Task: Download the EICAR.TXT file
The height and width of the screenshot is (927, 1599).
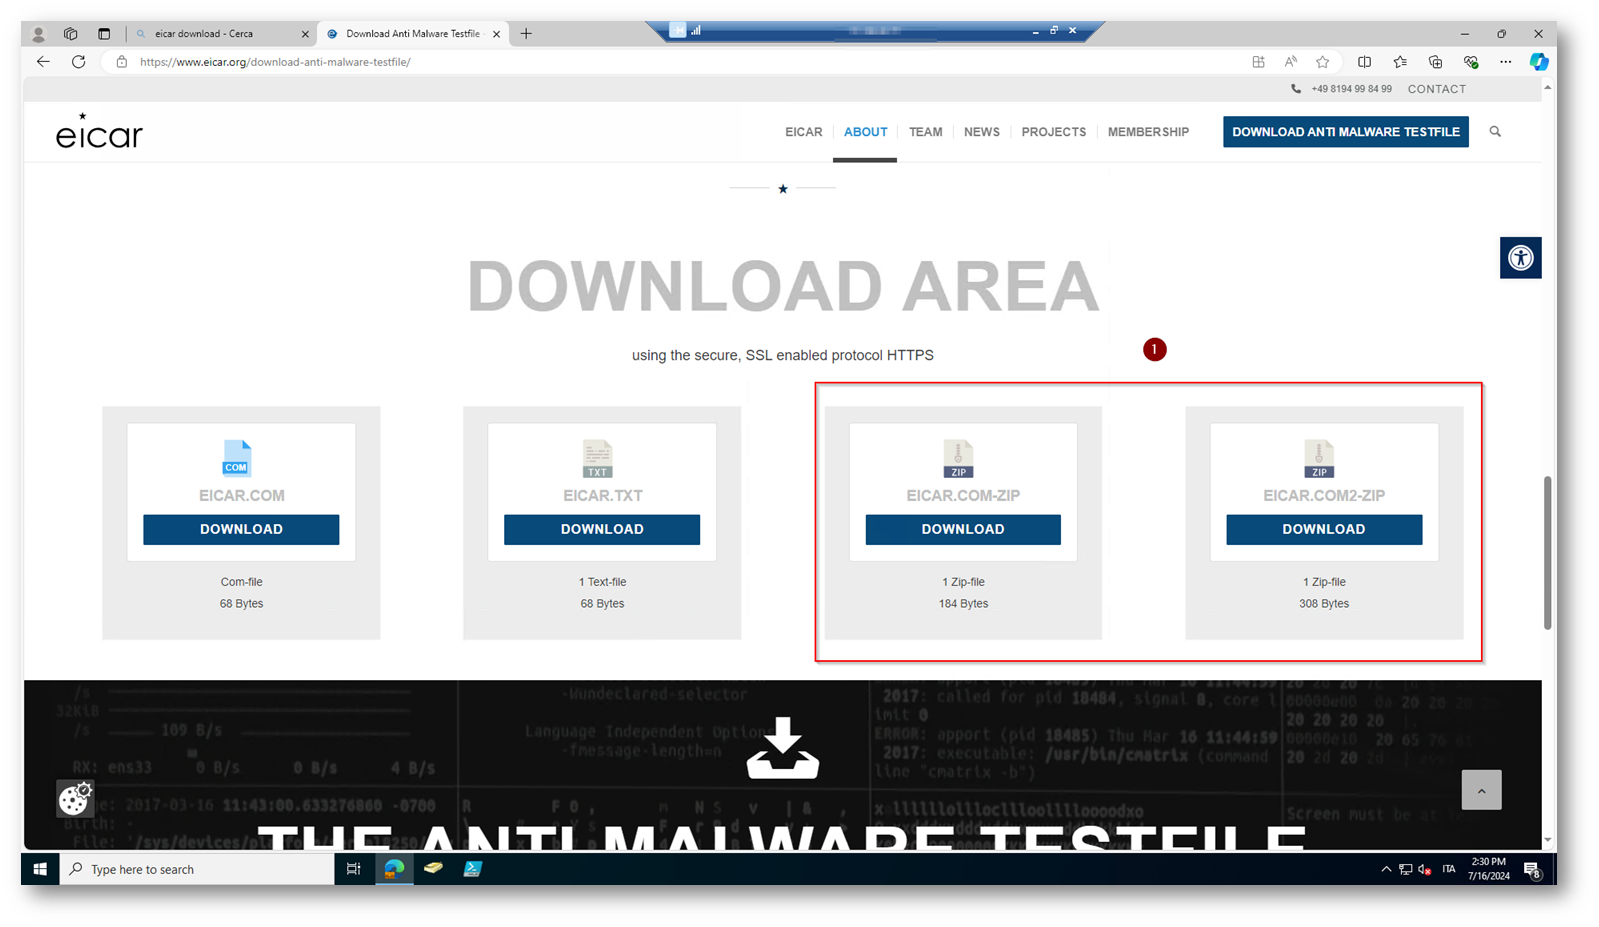Action: click(602, 529)
